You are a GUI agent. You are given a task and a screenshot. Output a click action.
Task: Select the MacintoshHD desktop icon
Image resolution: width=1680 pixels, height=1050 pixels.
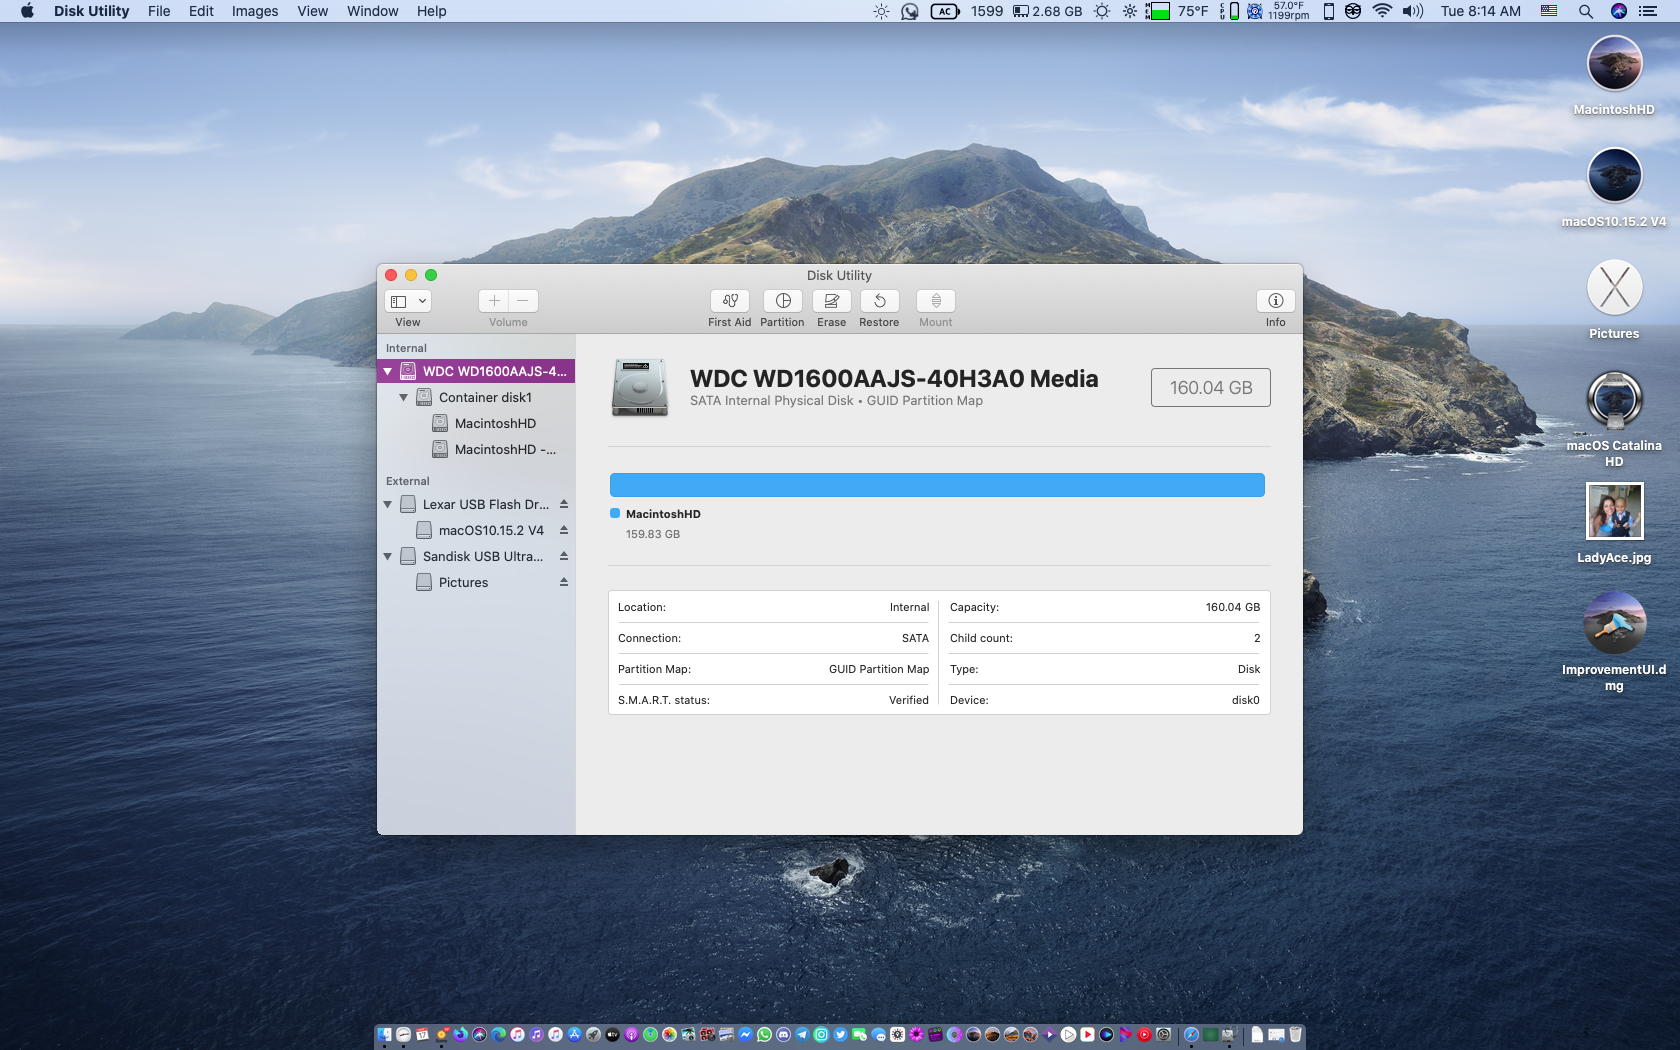[1614, 64]
